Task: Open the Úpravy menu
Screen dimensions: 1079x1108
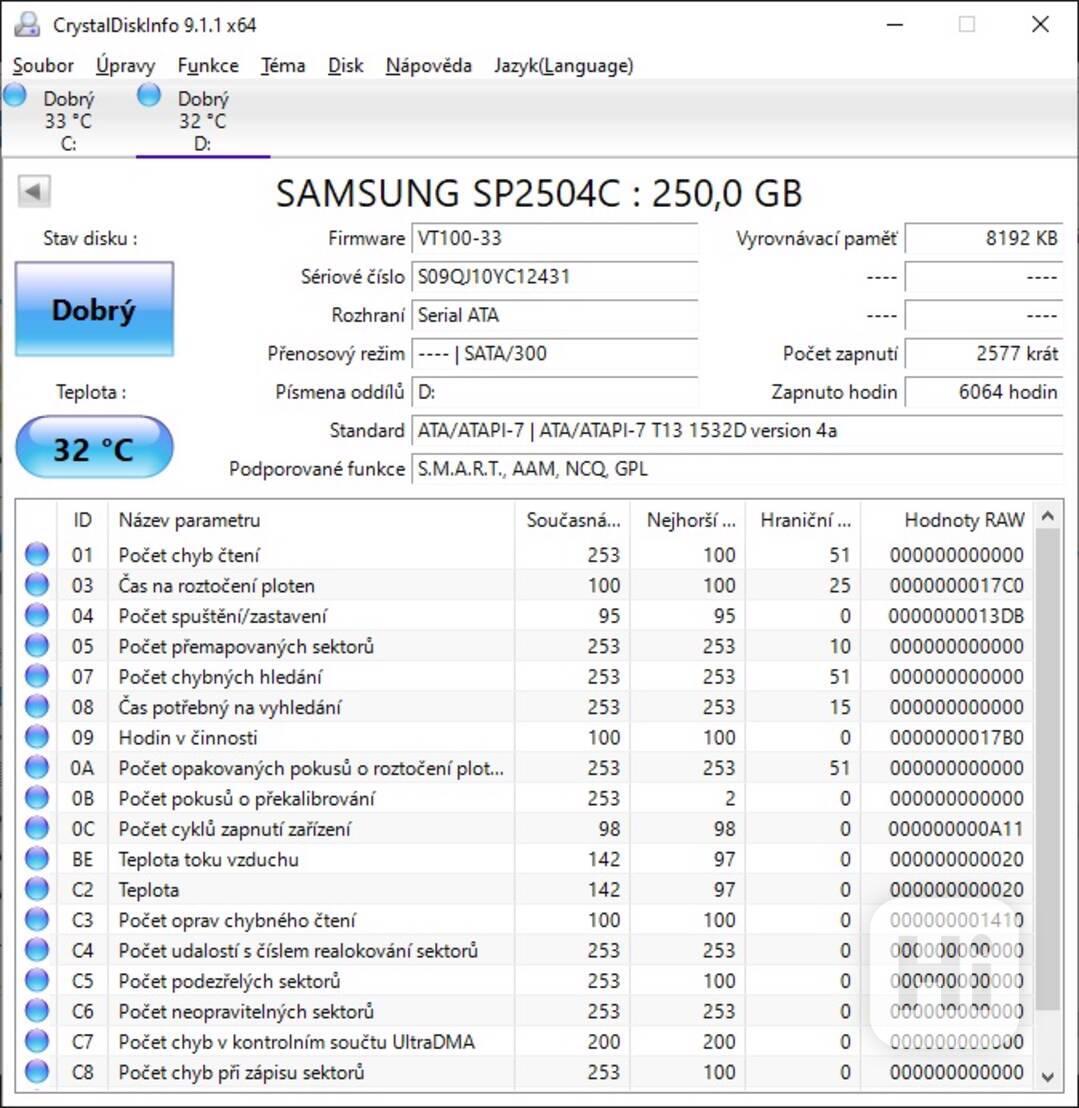Action: pyautogui.click(x=125, y=66)
